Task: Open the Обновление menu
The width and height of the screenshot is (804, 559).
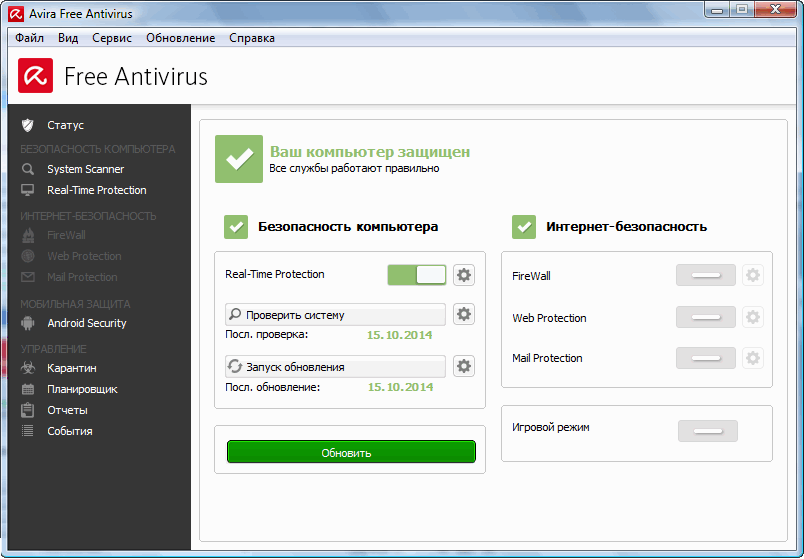Action: point(180,38)
